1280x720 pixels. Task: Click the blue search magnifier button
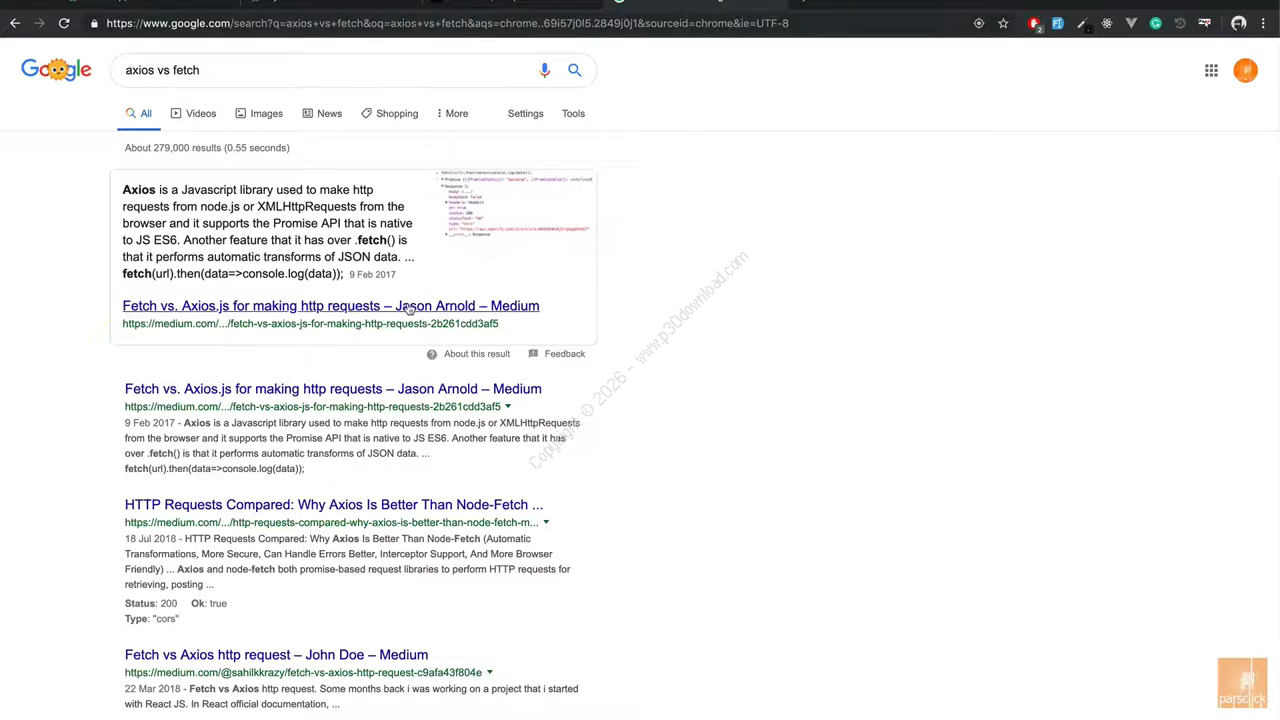[x=575, y=70]
